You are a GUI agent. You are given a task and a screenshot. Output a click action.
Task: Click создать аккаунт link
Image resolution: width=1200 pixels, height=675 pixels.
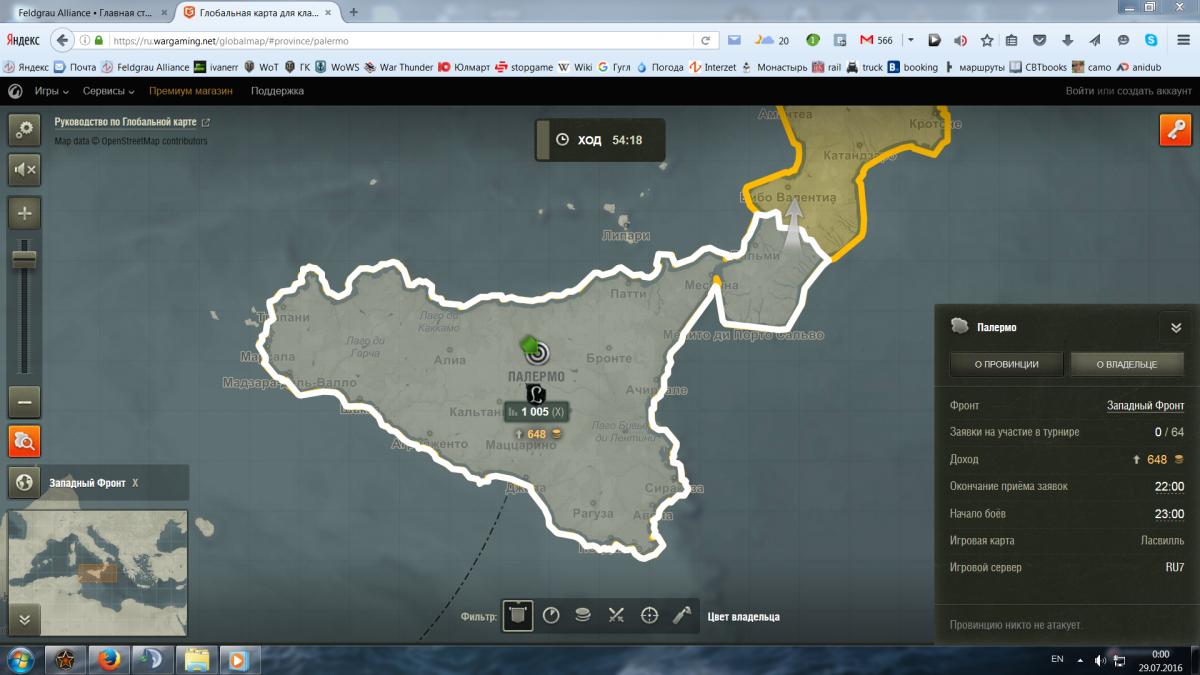click(1153, 91)
